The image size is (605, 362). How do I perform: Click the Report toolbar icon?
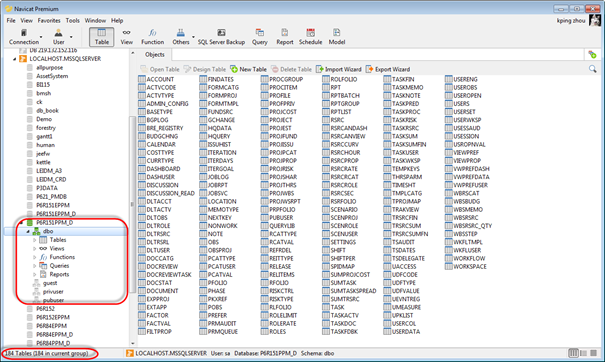pos(285,37)
